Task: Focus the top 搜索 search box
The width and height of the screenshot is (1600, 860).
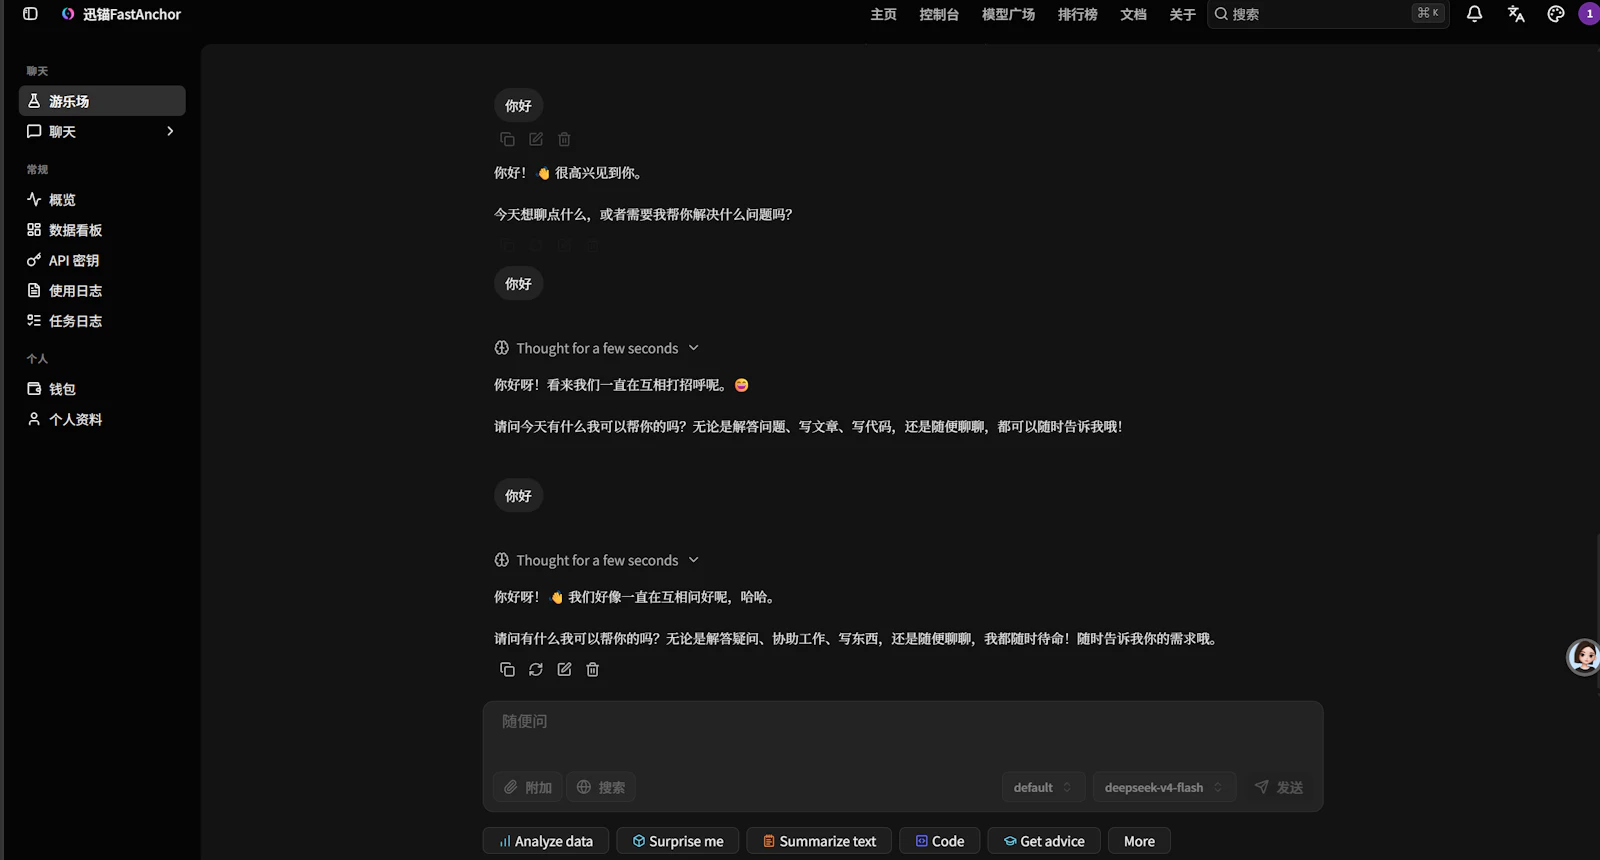Action: 1328,14
